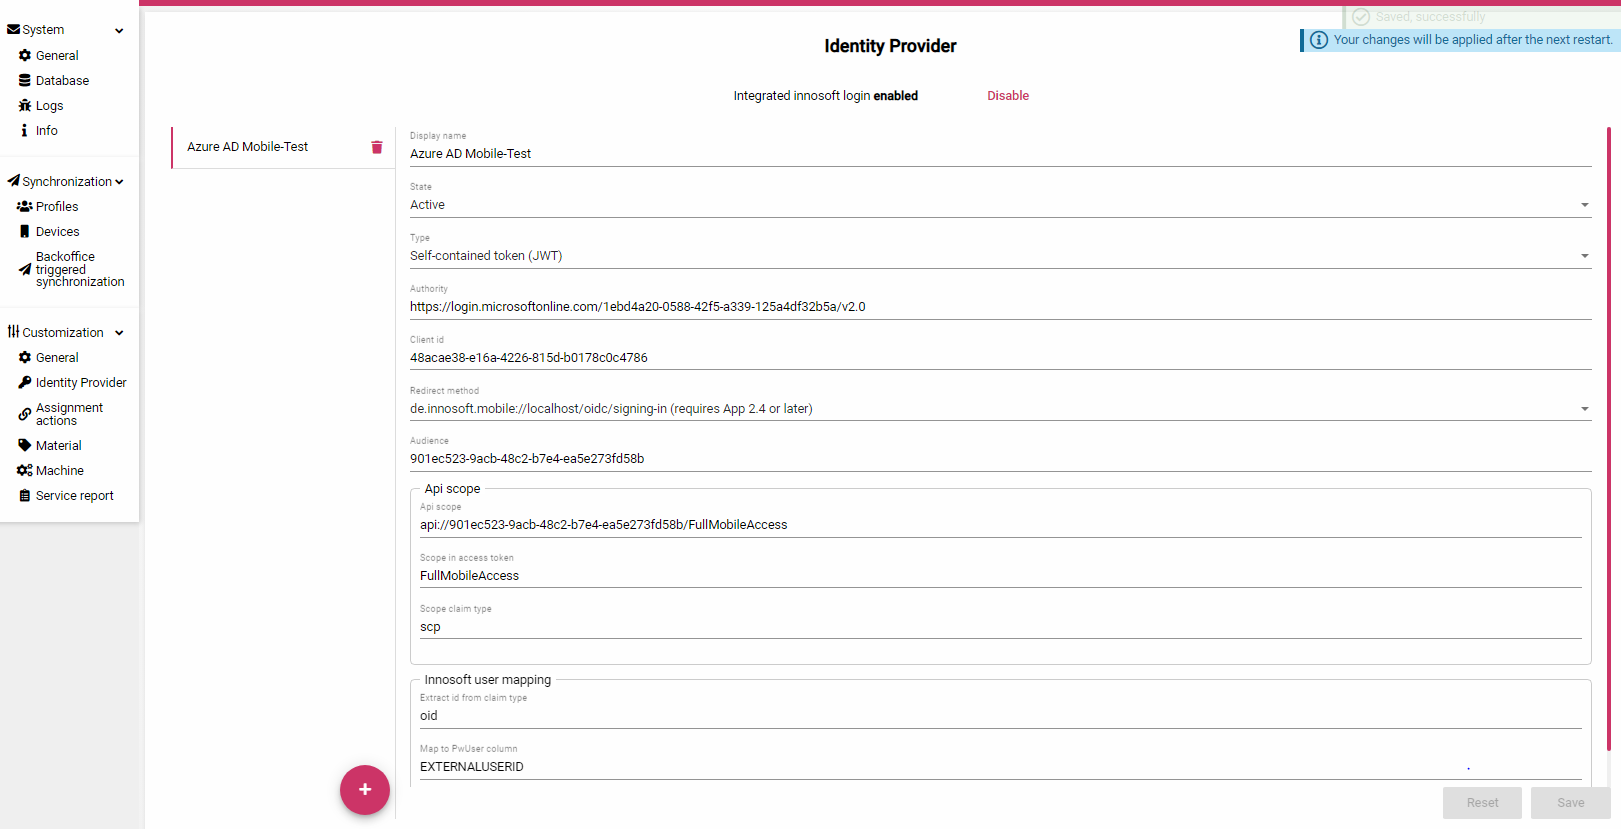Image resolution: width=1621 pixels, height=829 pixels.
Task: Click the Database icon in the sidebar
Action: pyautogui.click(x=25, y=81)
